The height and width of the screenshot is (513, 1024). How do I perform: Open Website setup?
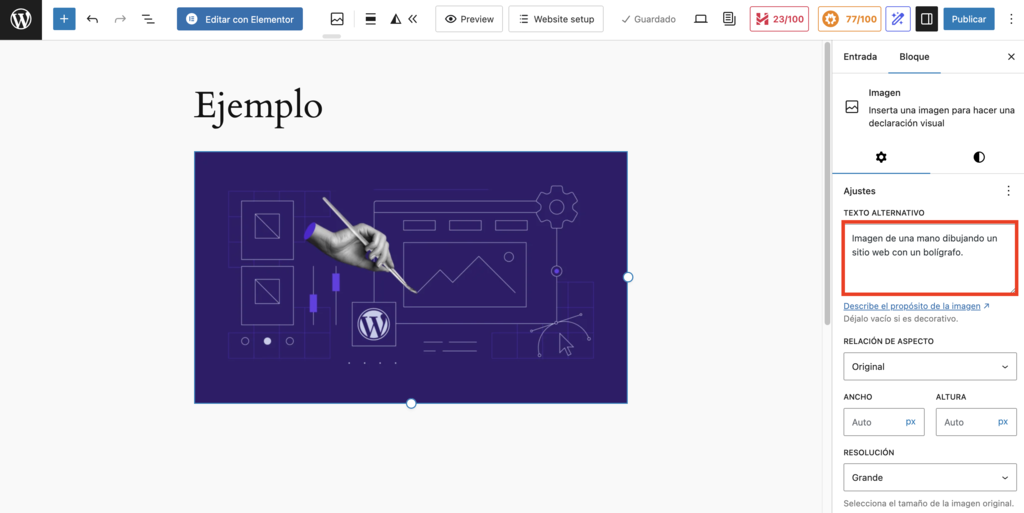(556, 19)
